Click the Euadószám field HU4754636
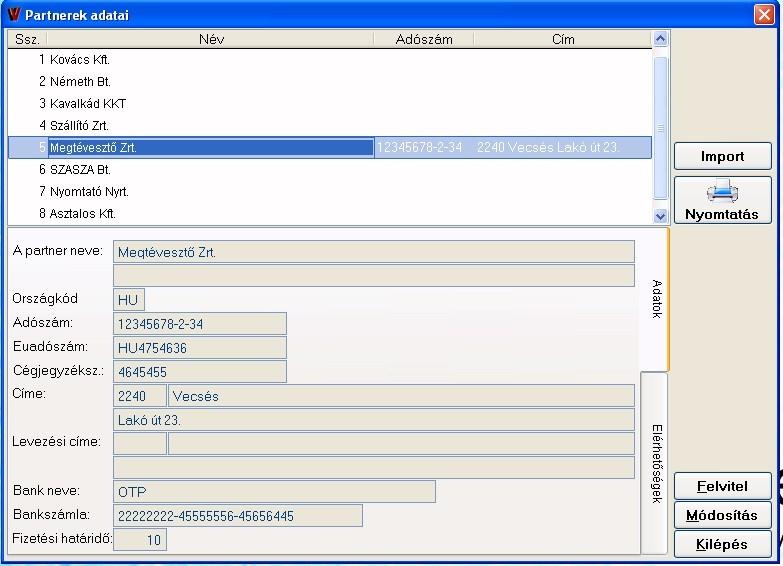 coord(200,348)
